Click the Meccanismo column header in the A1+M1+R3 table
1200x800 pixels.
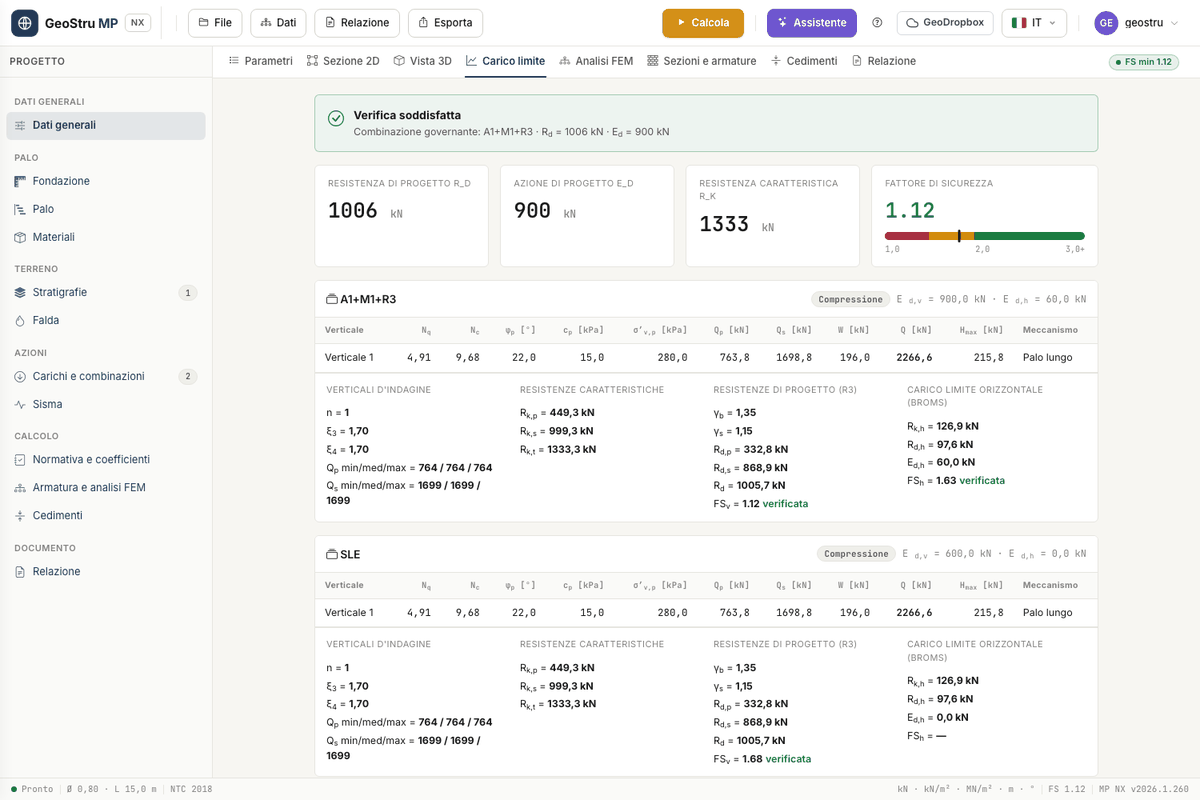pyautogui.click(x=1050, y=330)
